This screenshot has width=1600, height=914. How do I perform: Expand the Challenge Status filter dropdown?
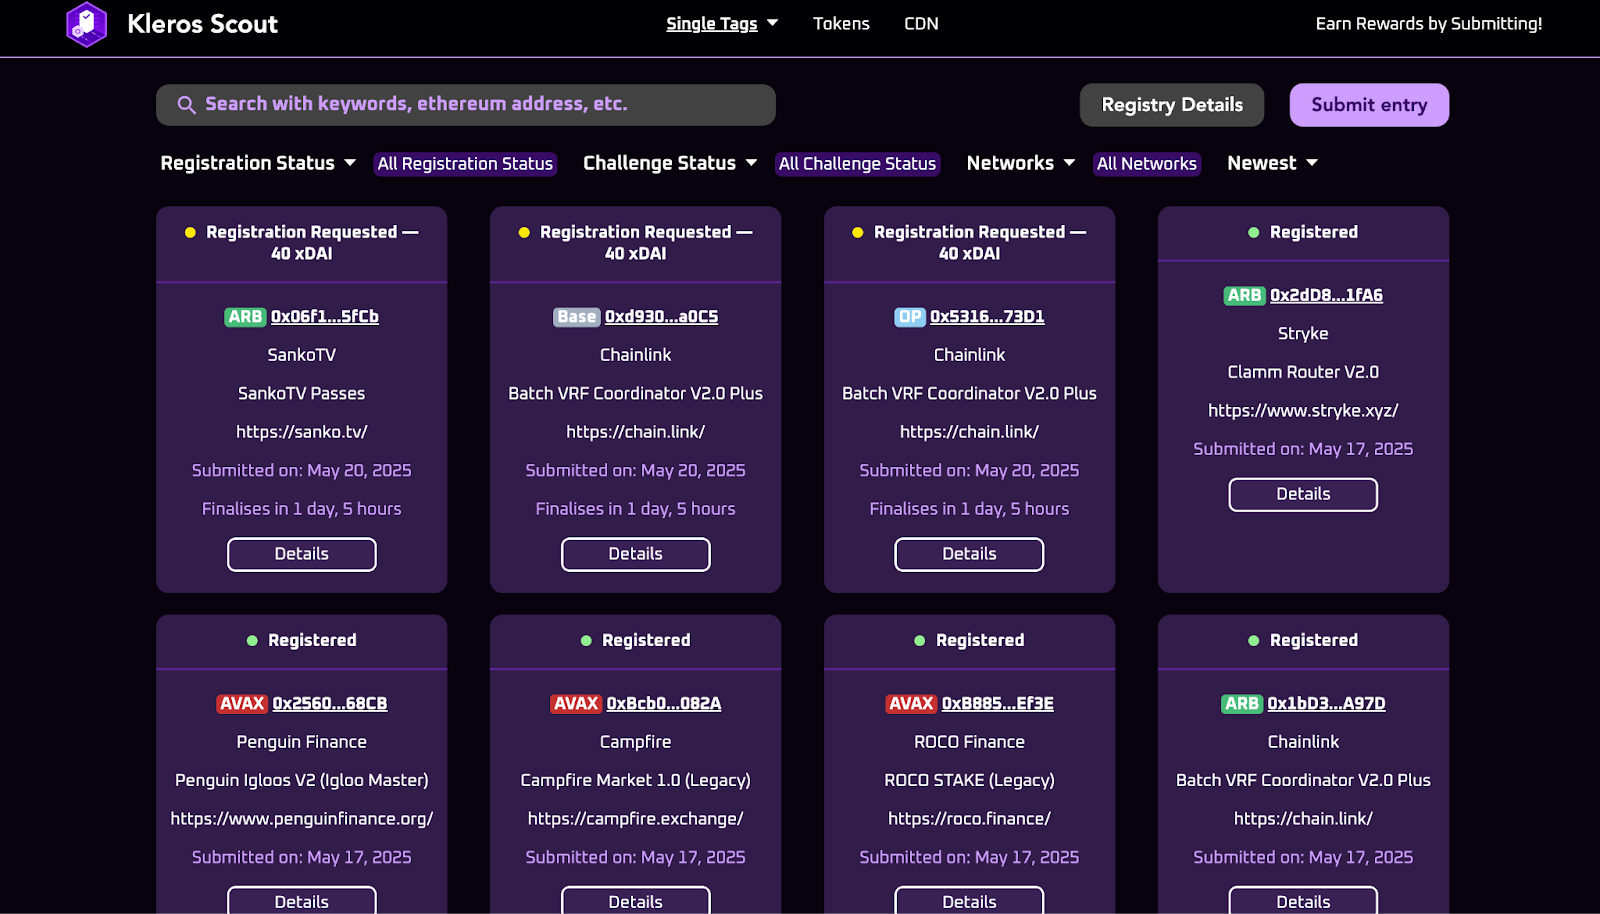(669, 163)
